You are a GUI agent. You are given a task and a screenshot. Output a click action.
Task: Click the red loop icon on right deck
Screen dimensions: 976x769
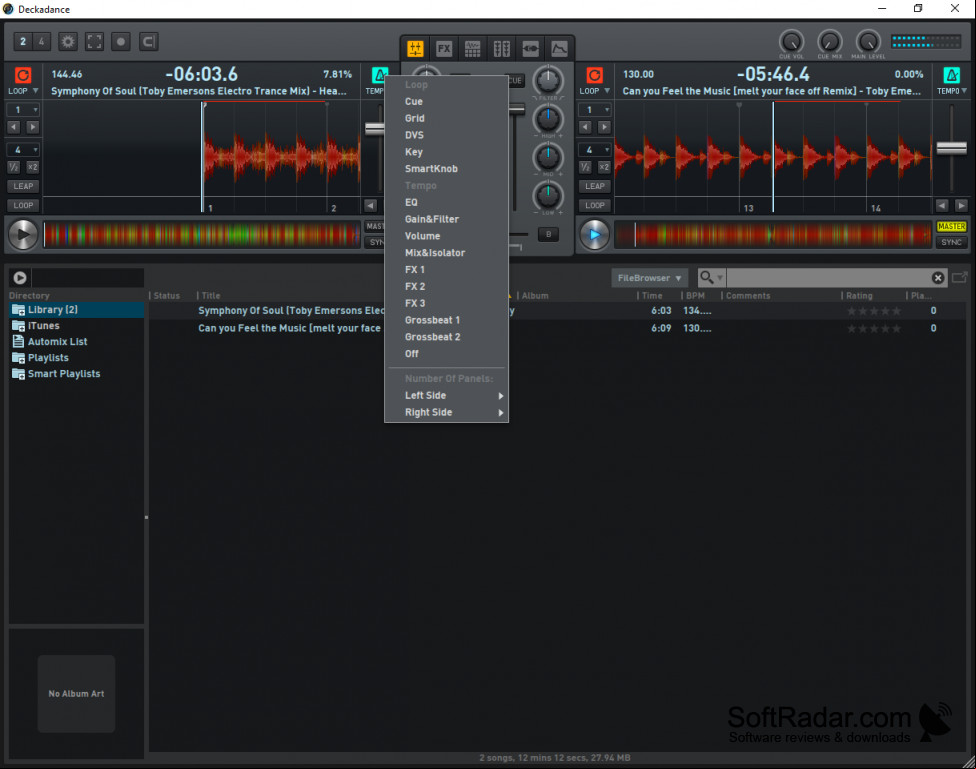pos(594,75)
